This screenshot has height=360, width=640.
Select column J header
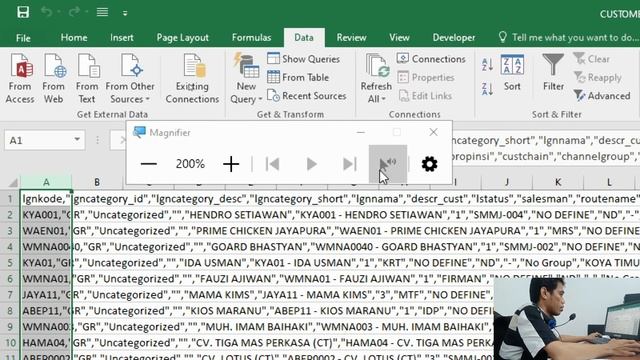[x=507, y=182]
